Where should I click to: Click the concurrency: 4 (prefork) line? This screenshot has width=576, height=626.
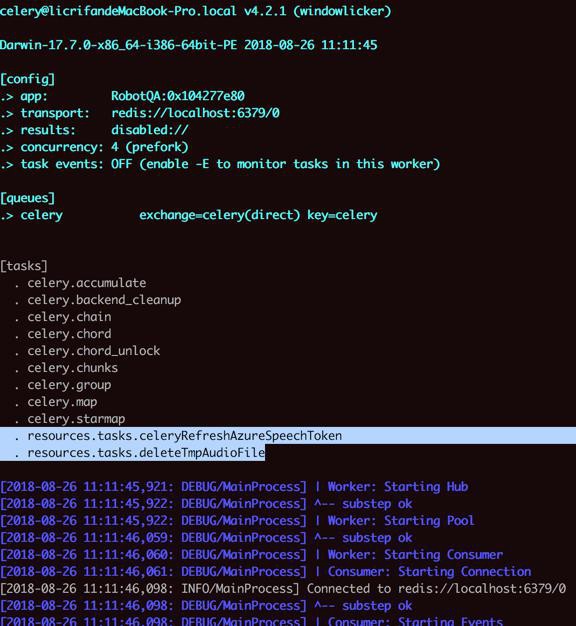(94, 147)
